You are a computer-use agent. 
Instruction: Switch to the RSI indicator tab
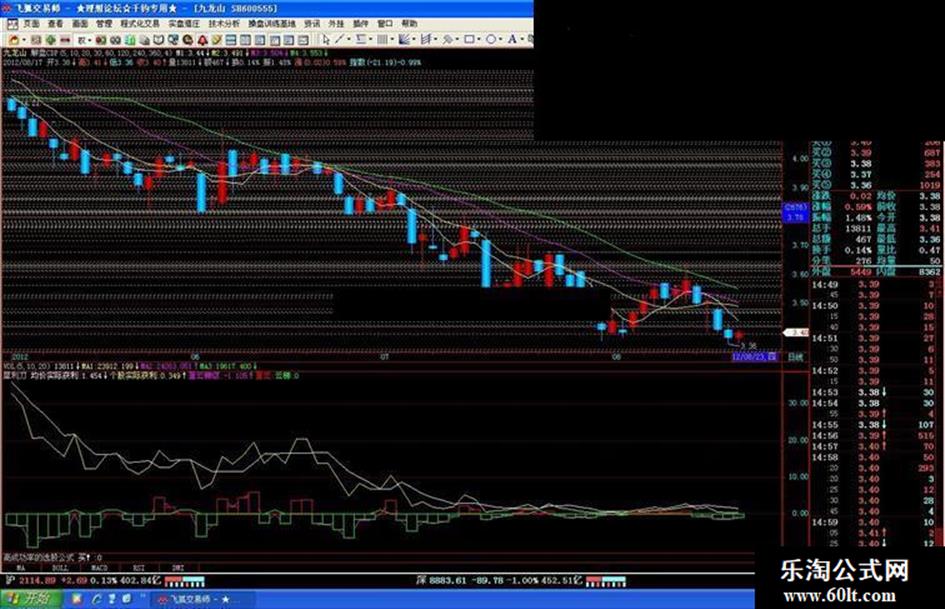[x=139, y=567]
